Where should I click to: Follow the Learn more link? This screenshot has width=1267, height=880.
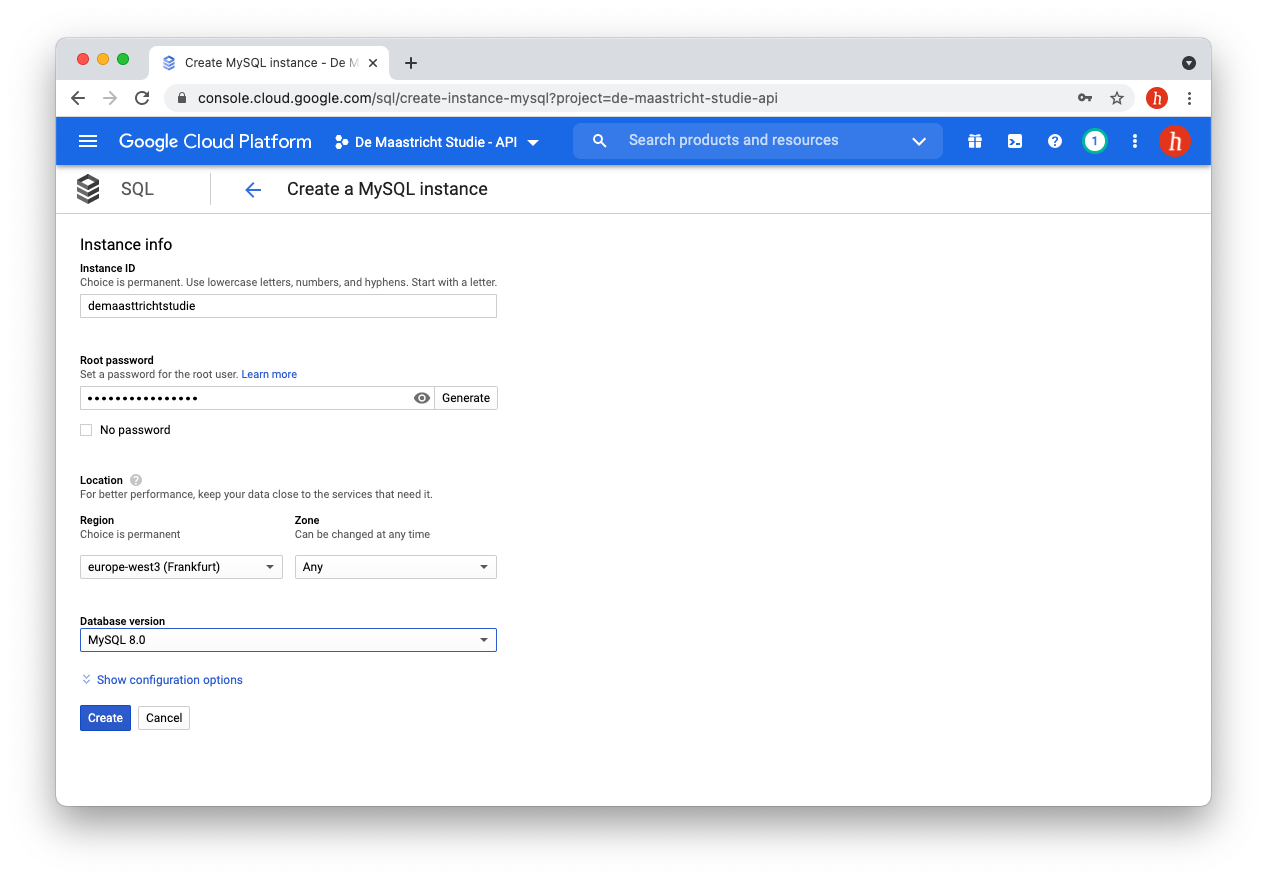coord(269,374)
